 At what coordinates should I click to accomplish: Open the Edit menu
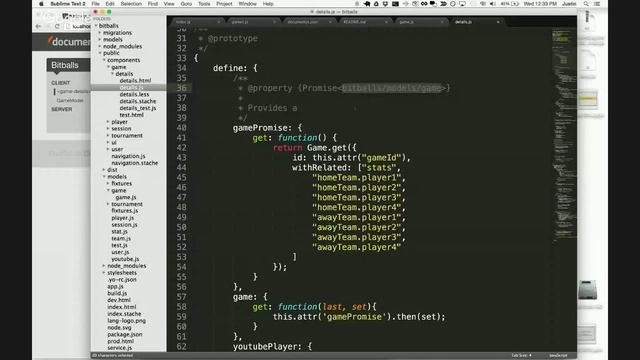pos(110,4)
